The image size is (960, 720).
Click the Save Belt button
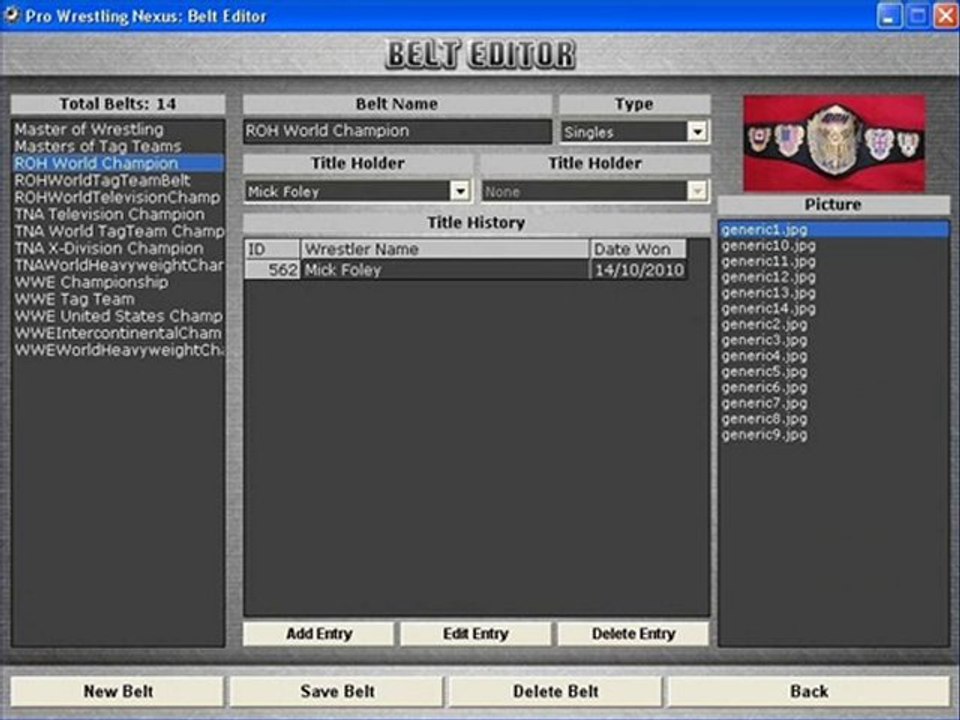(x=337, y=691)
